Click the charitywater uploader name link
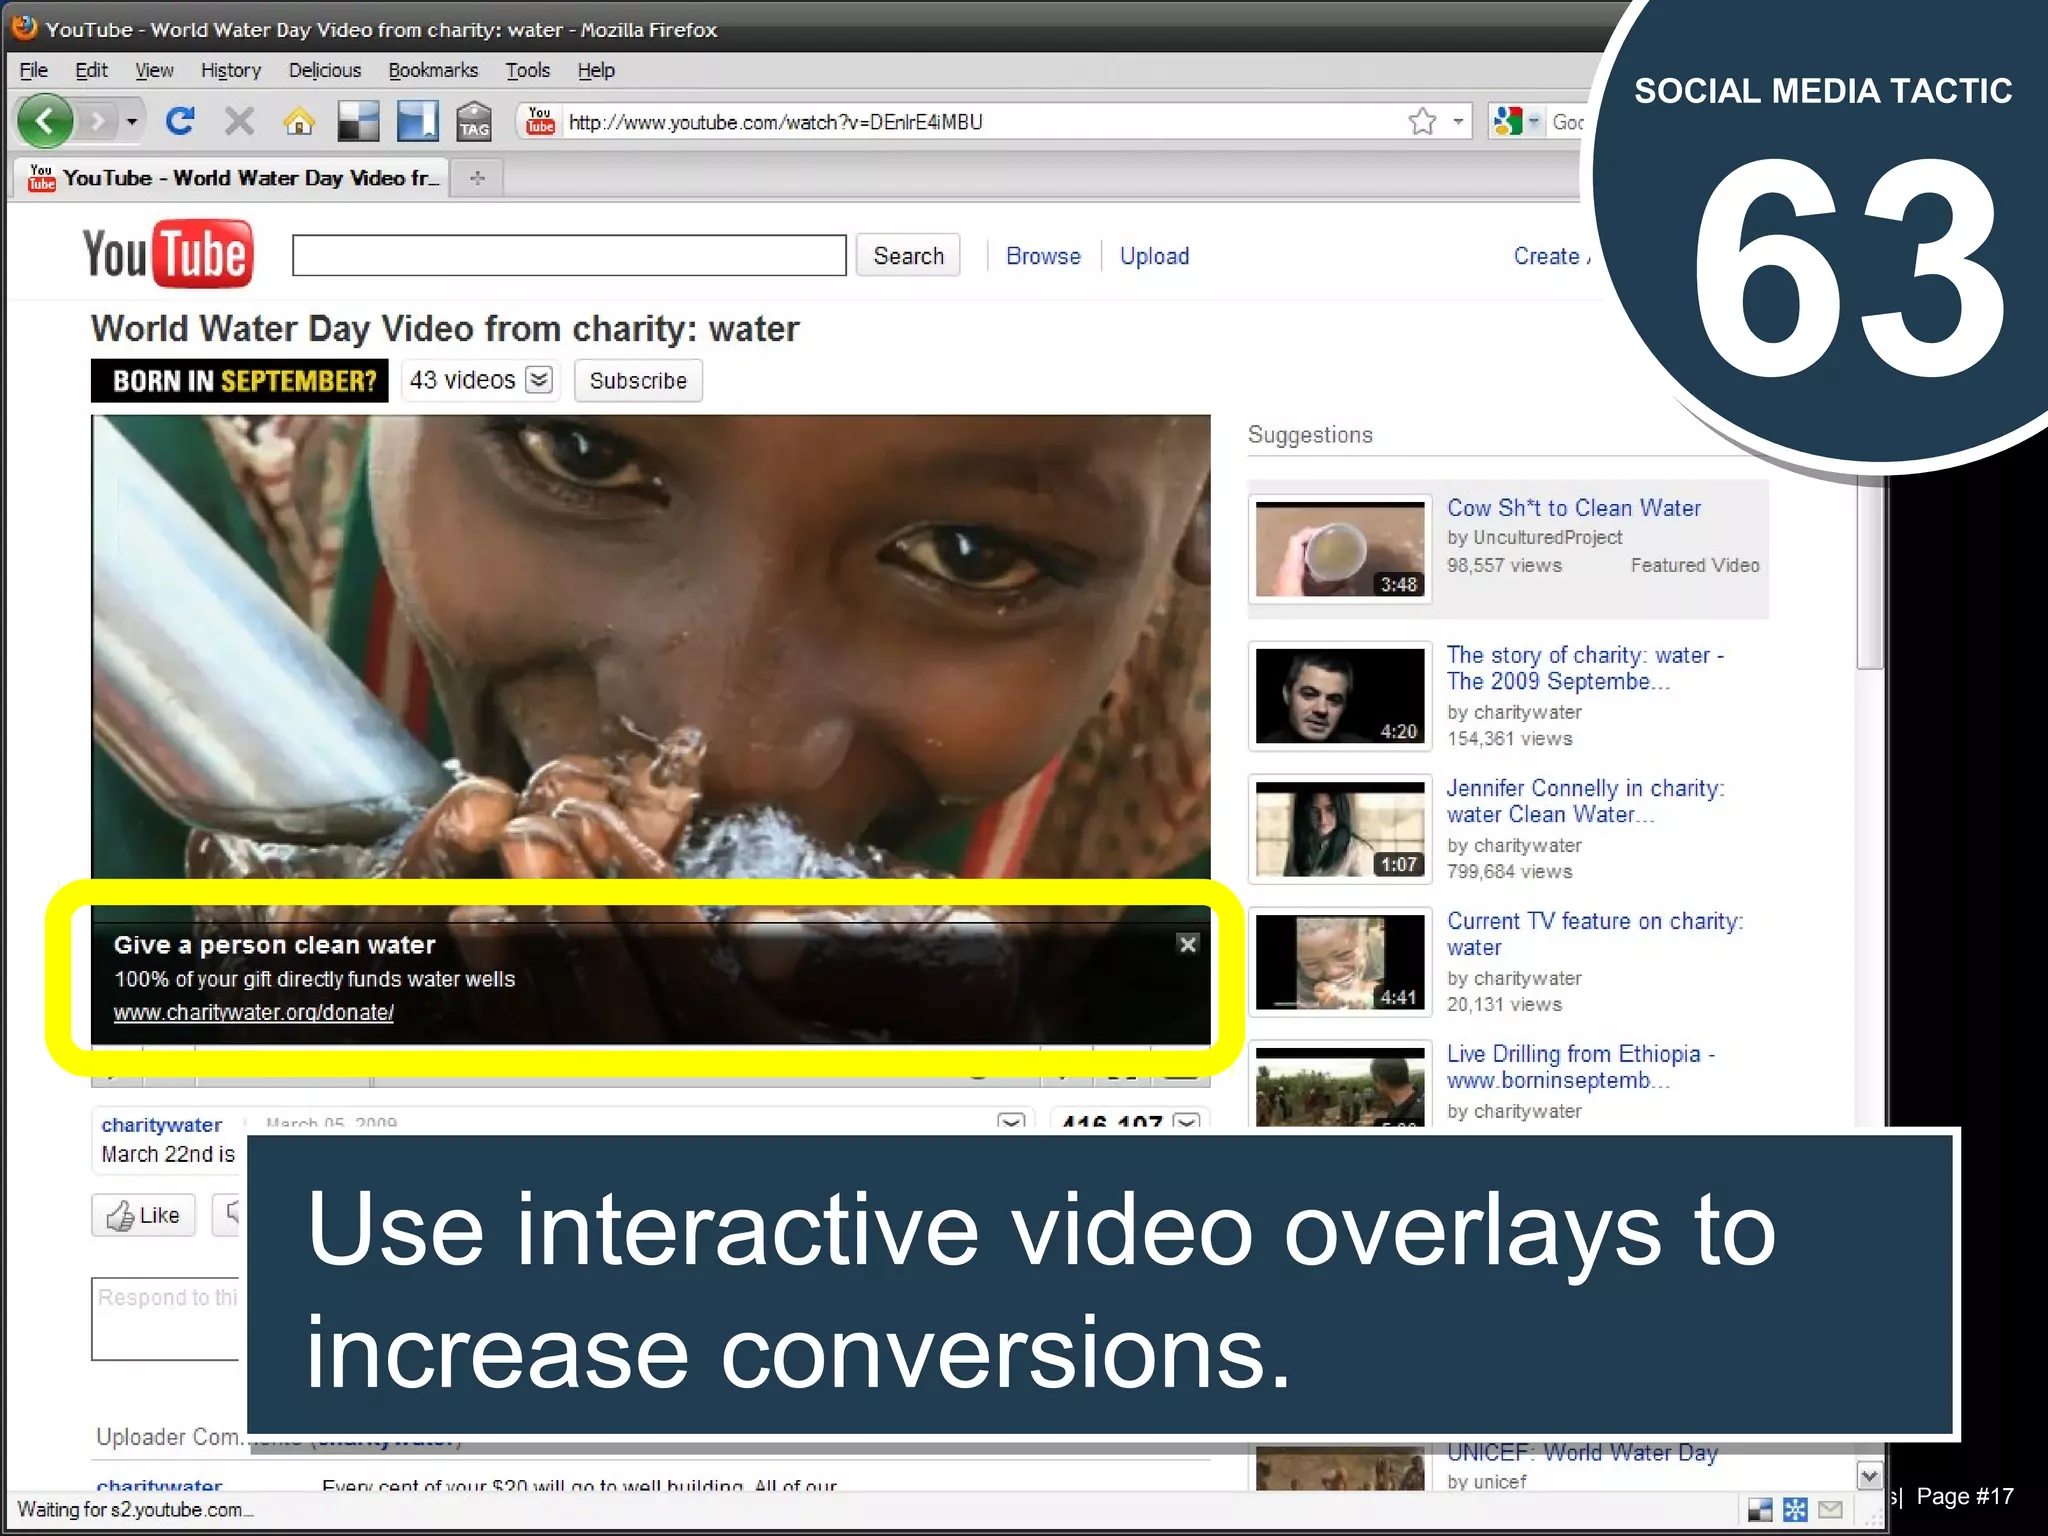This screenshot has height=1536, width=2048. click(x=161, y=1124)
